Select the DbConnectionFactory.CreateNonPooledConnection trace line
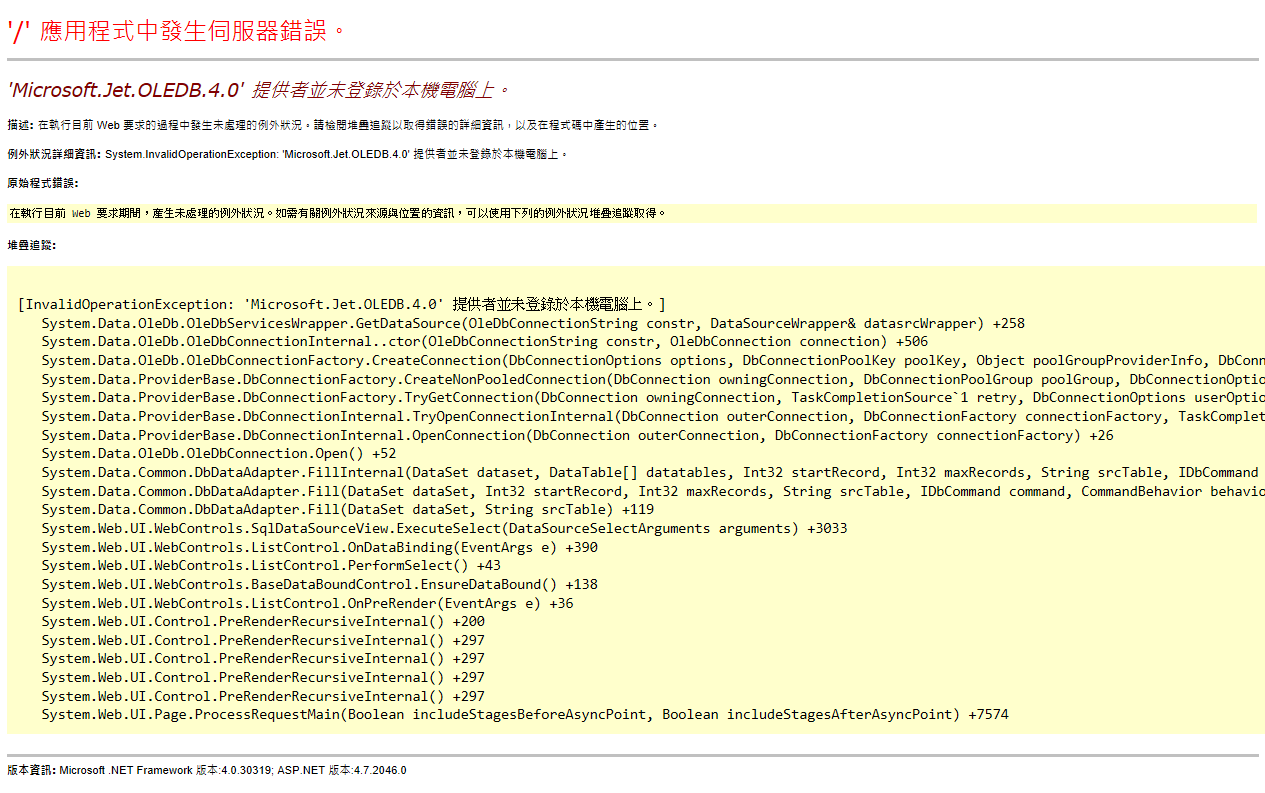 [653, 379]
